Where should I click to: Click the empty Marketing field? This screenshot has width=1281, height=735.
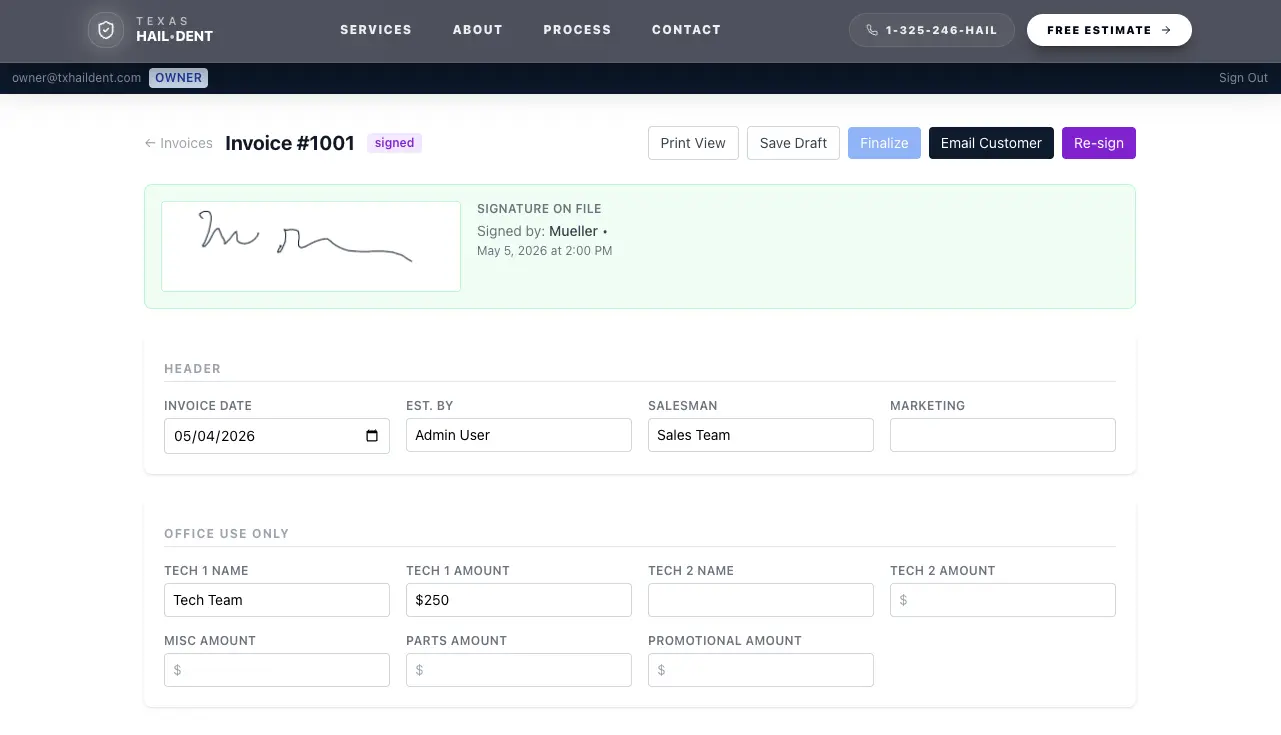1003,435
